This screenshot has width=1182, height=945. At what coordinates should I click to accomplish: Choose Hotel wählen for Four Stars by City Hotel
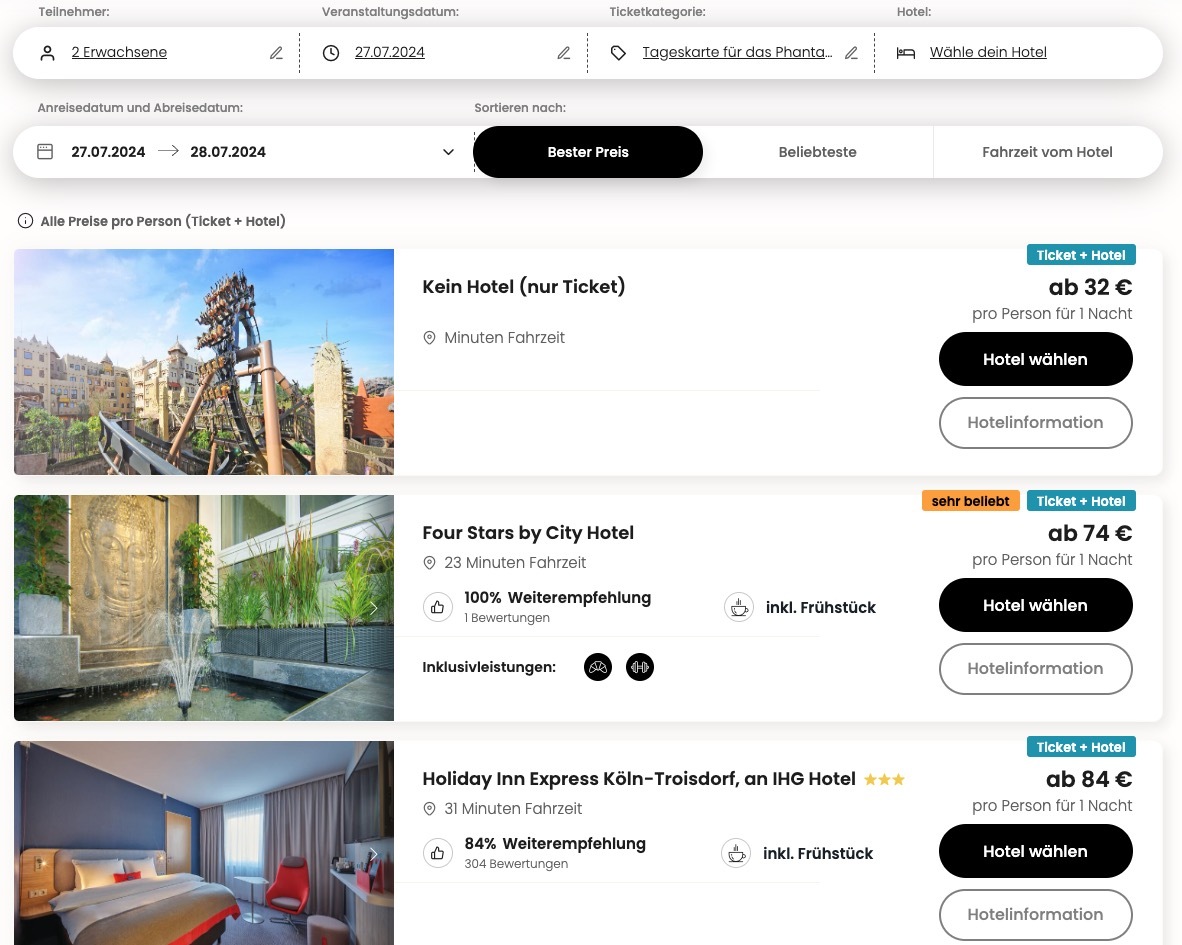pyautogui.click(x=1035, y=605)
